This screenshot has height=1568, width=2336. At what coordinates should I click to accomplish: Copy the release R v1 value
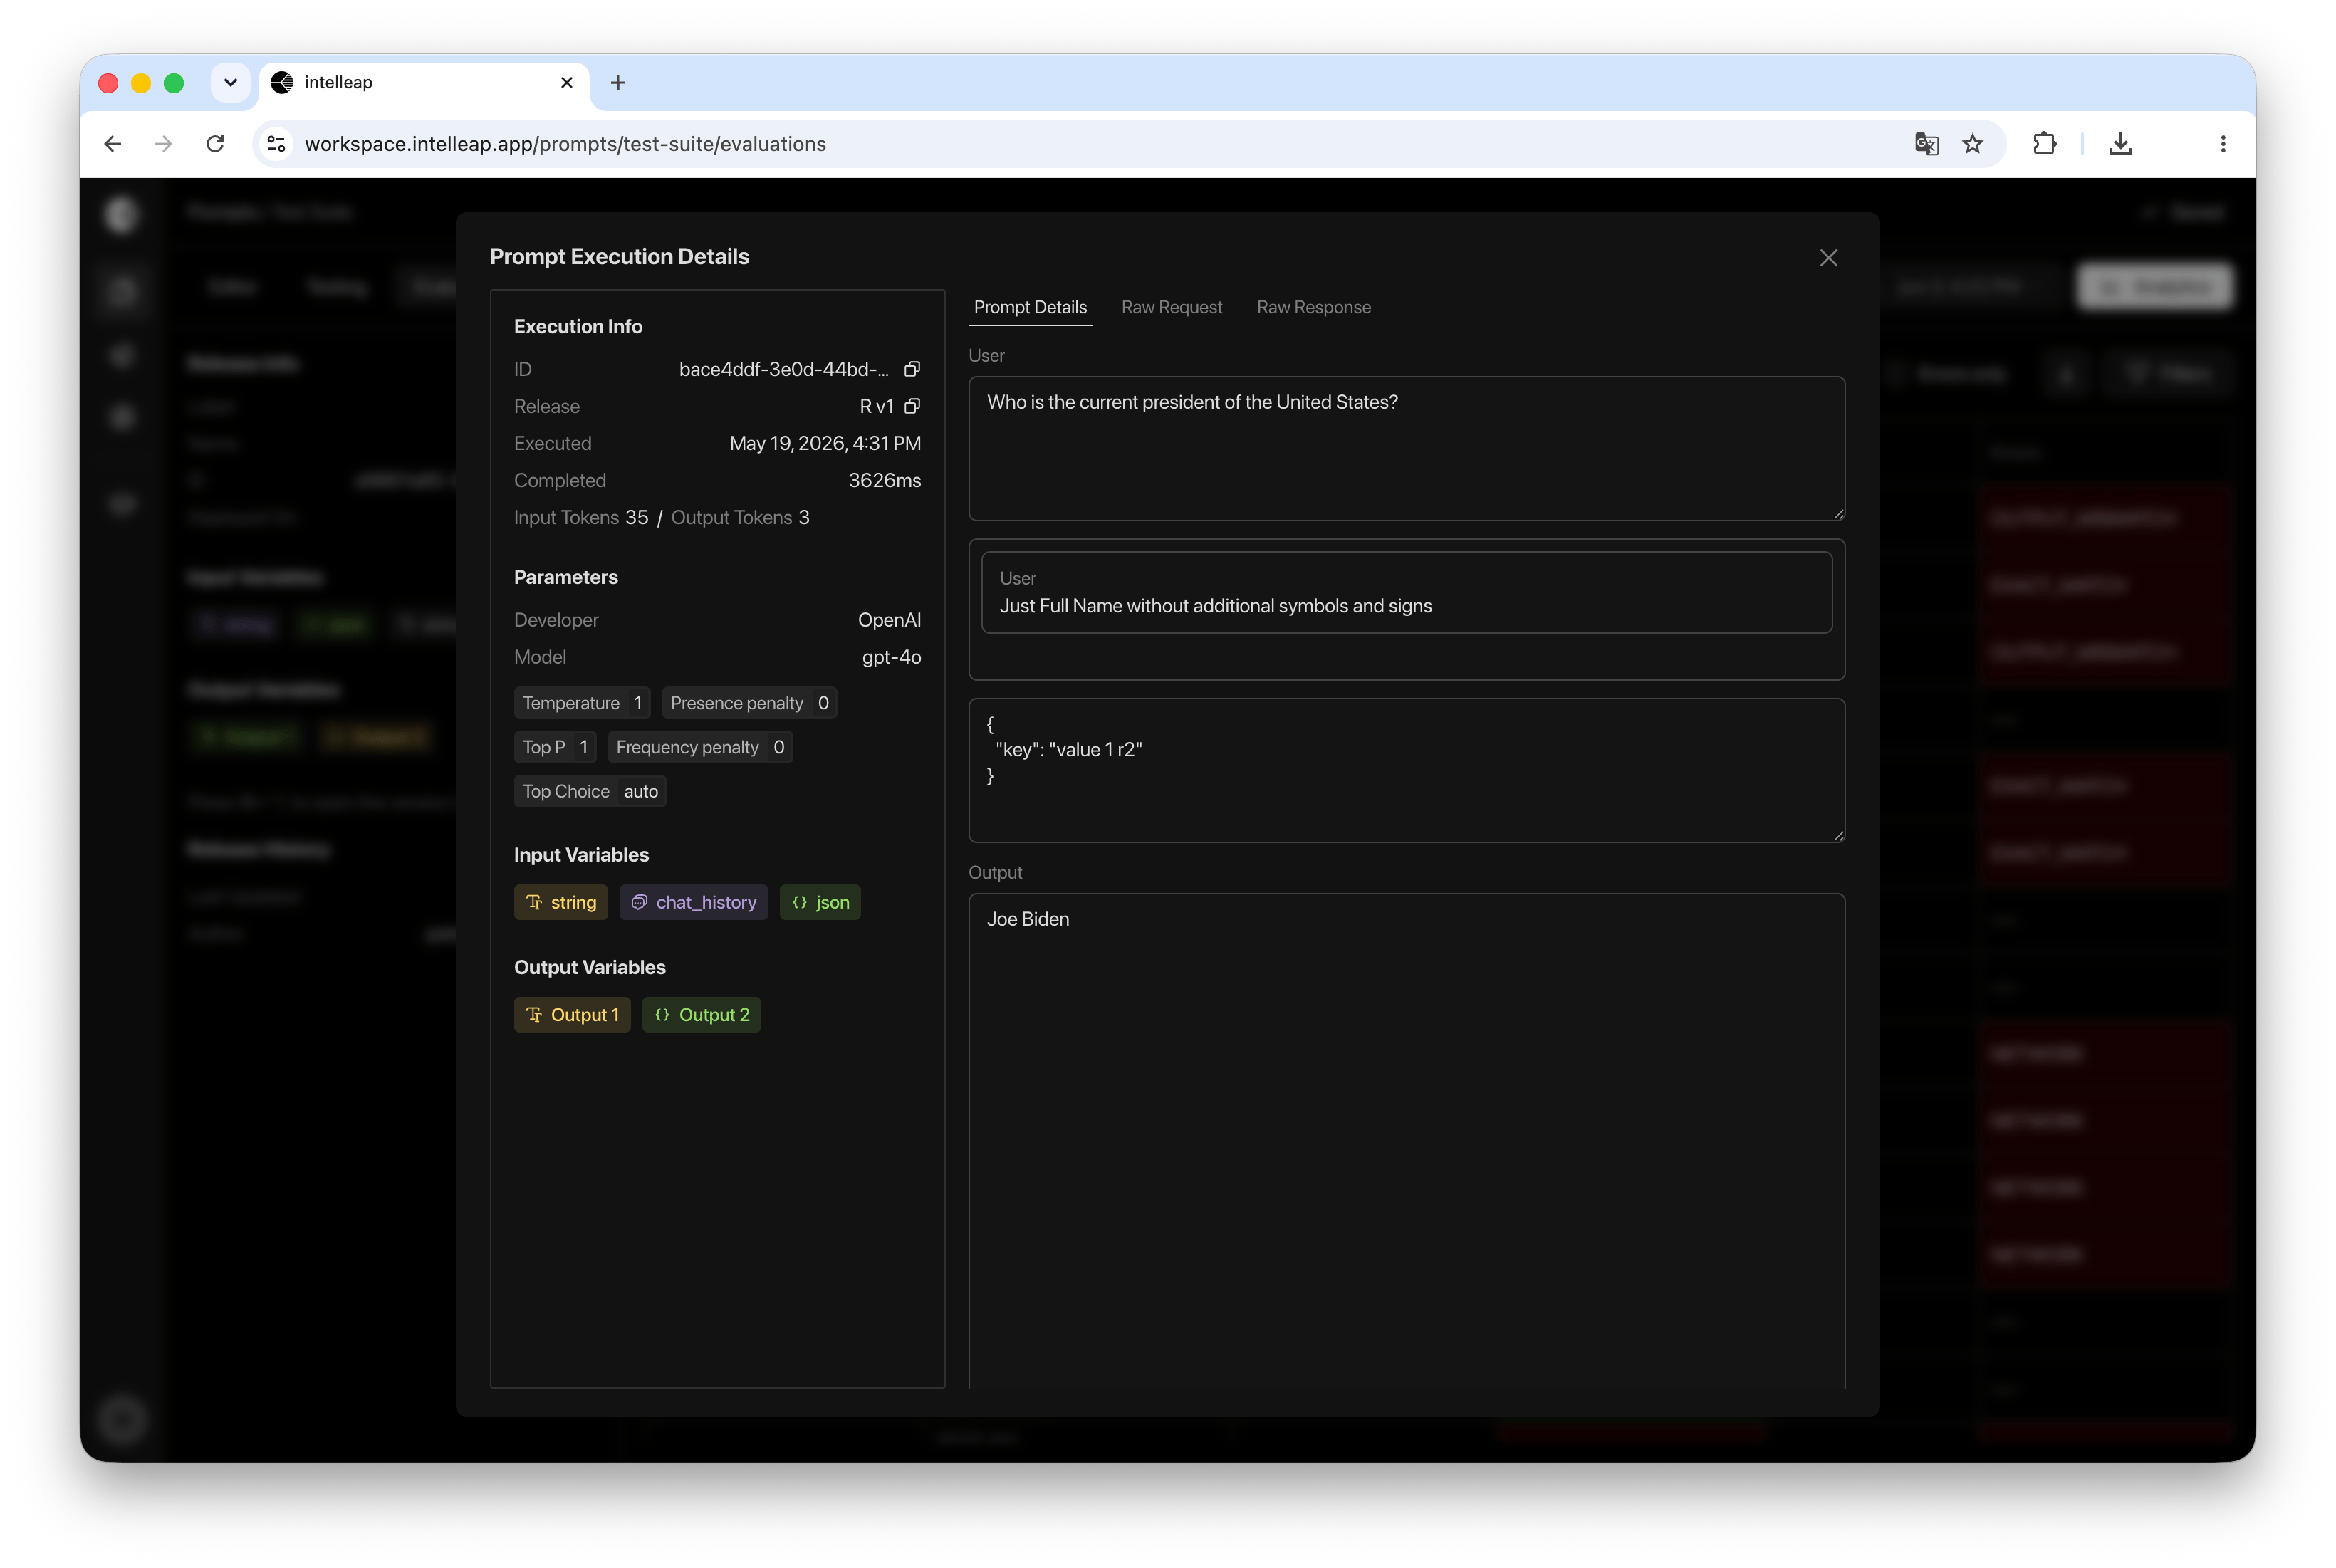(912, 406)
